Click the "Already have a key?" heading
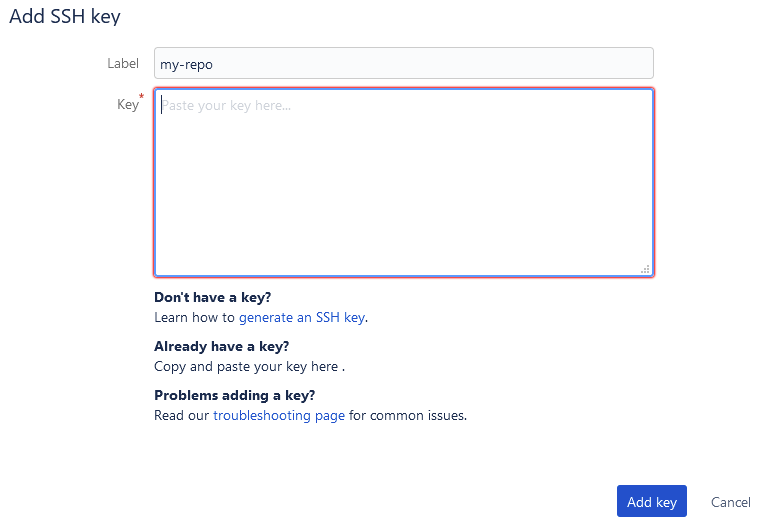The width and height of the screenshot is (770, 524). coord(222,346)
